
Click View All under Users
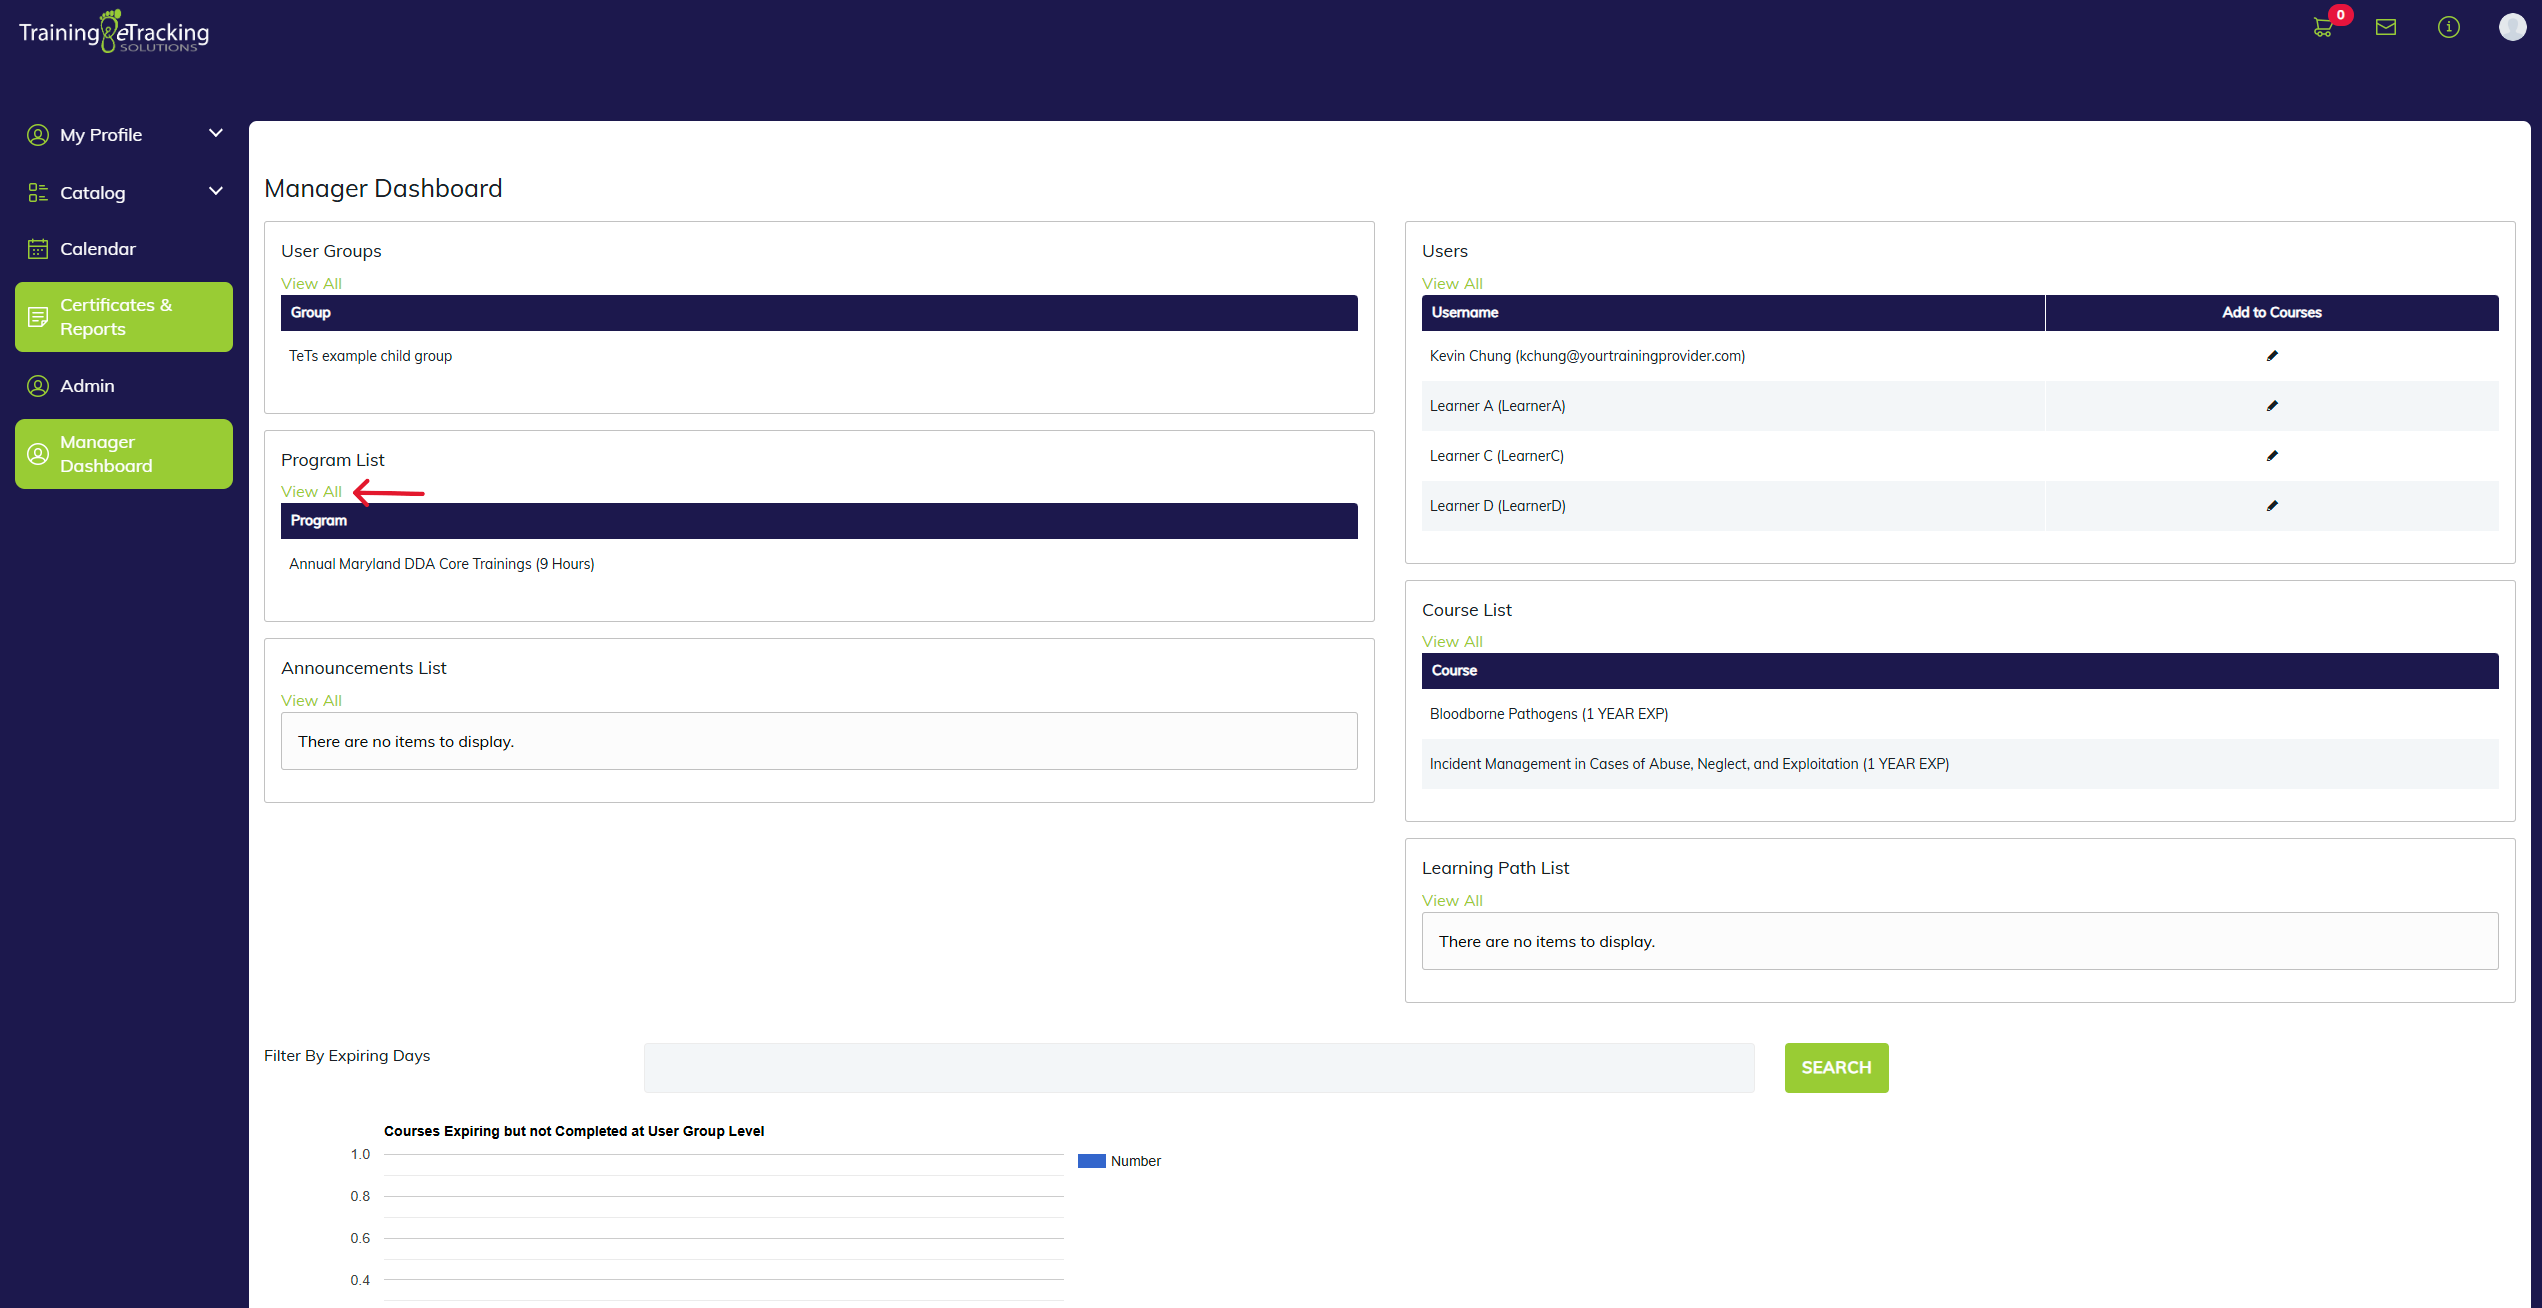click(1452, 284)
